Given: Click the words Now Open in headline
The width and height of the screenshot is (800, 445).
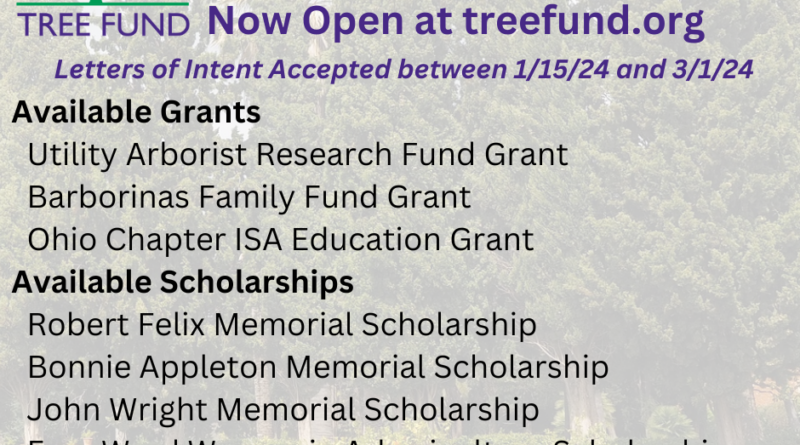Looking at the screenshot, I should click(x=307, y=21).
